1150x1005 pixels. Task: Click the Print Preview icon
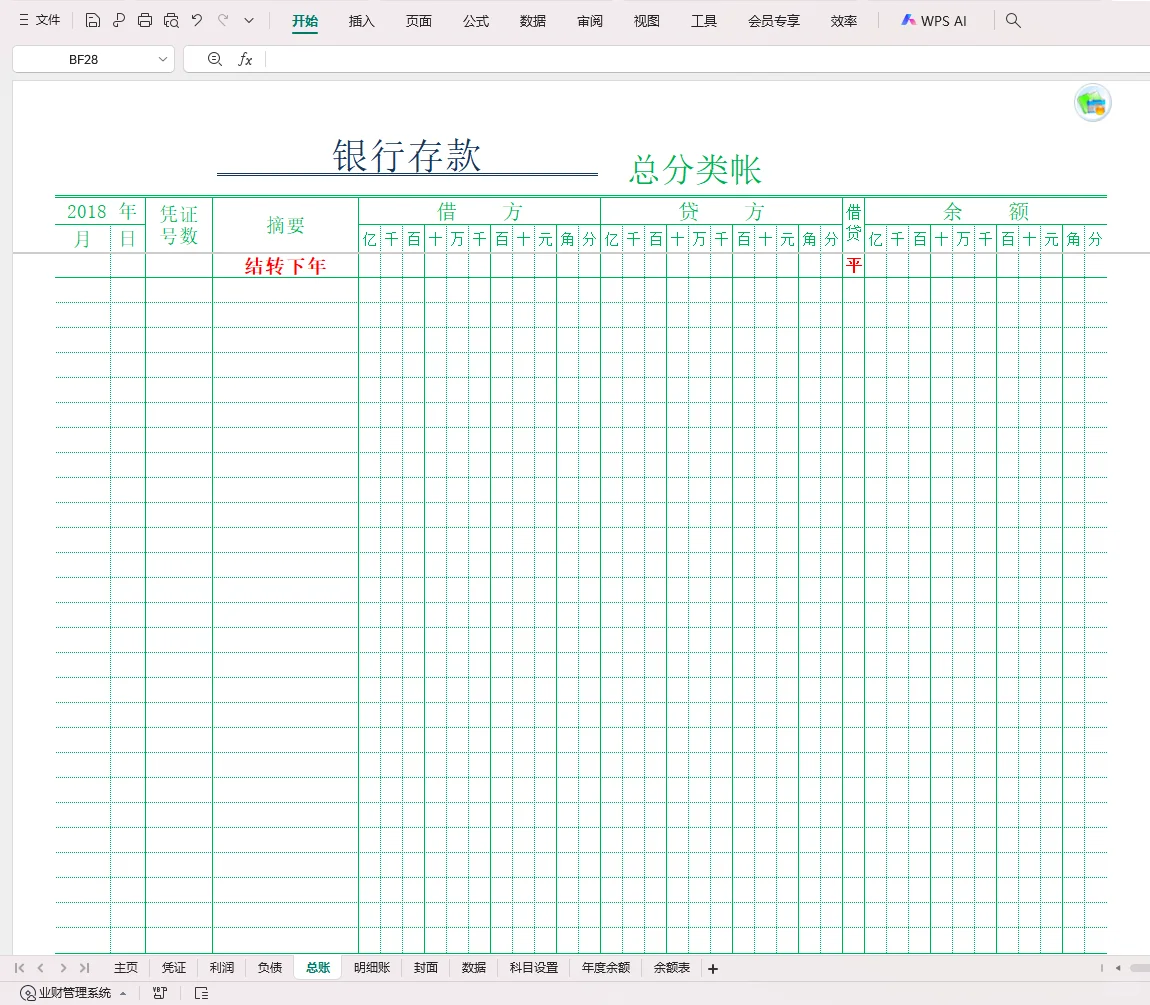click(171, 19)
